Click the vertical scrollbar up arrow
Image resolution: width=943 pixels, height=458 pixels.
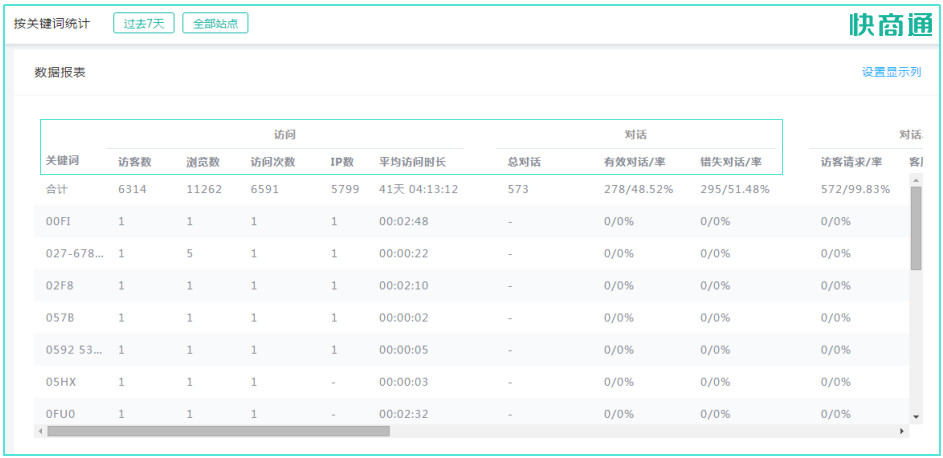(915, 180)
